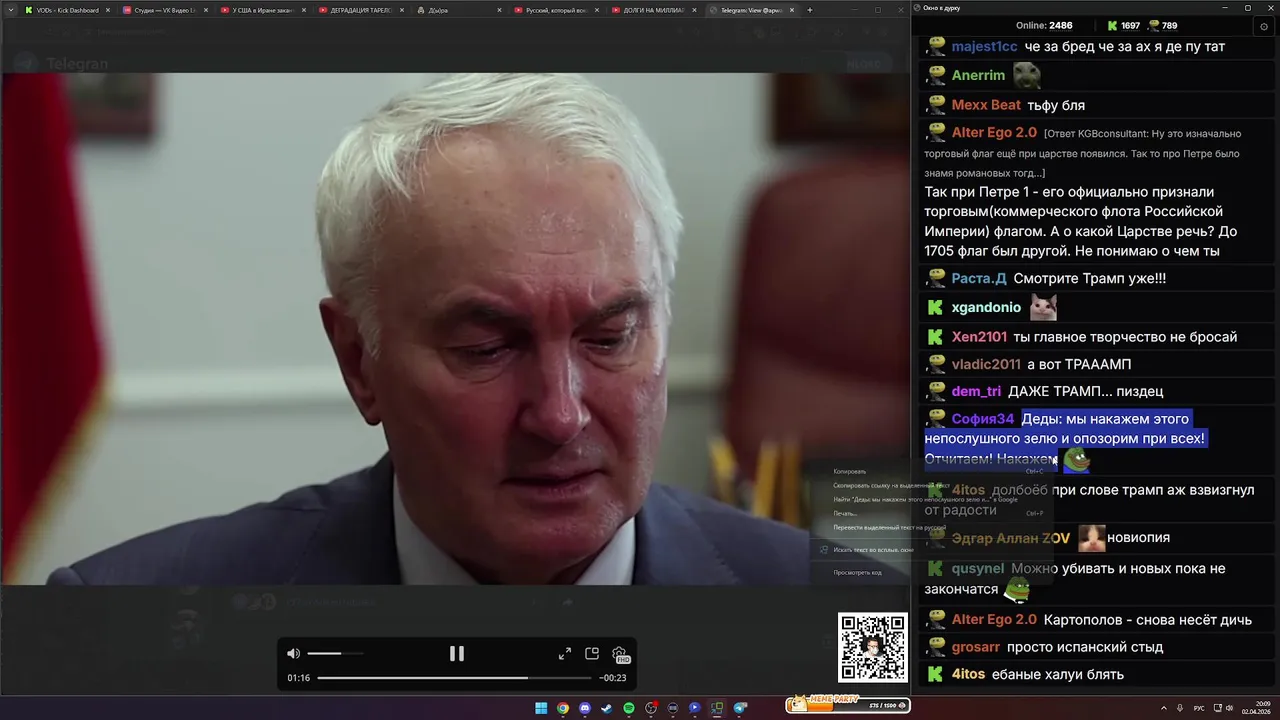This screenshot has width=1280, height=720.
Task: Open a new browser tab
Action: click(x=810, y=10)
